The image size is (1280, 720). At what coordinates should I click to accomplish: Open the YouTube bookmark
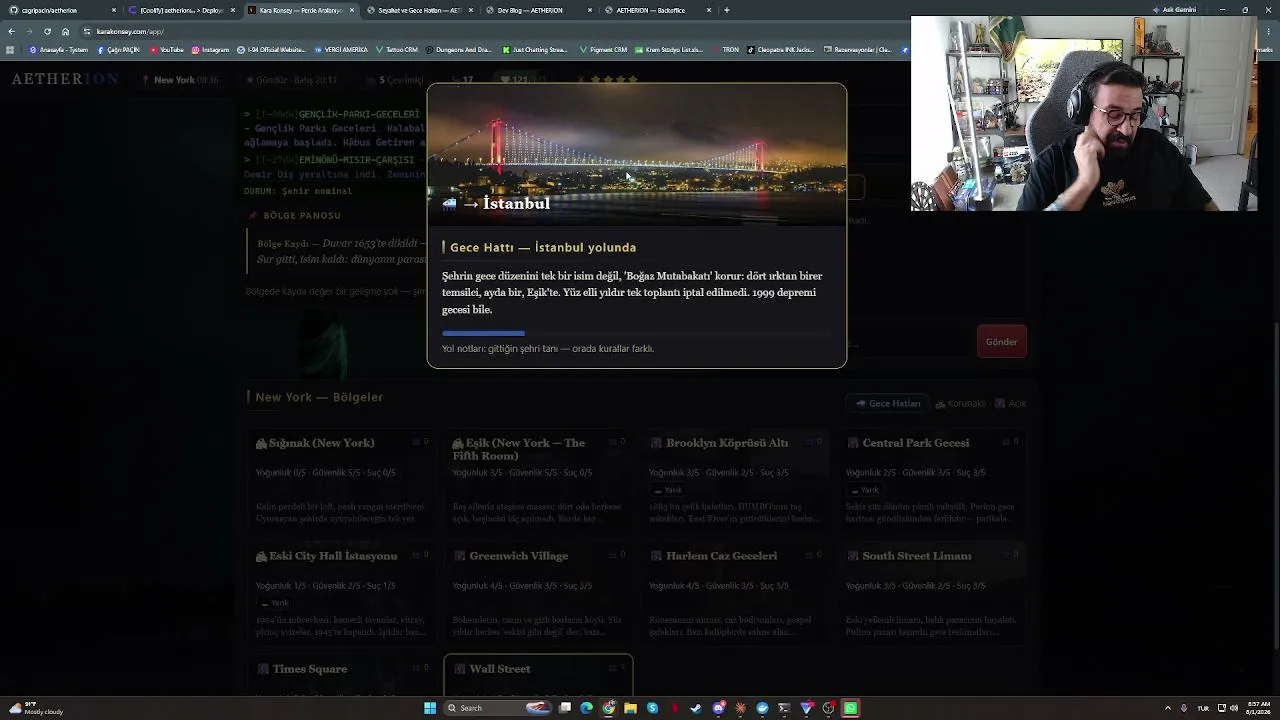tap(167, 49)
